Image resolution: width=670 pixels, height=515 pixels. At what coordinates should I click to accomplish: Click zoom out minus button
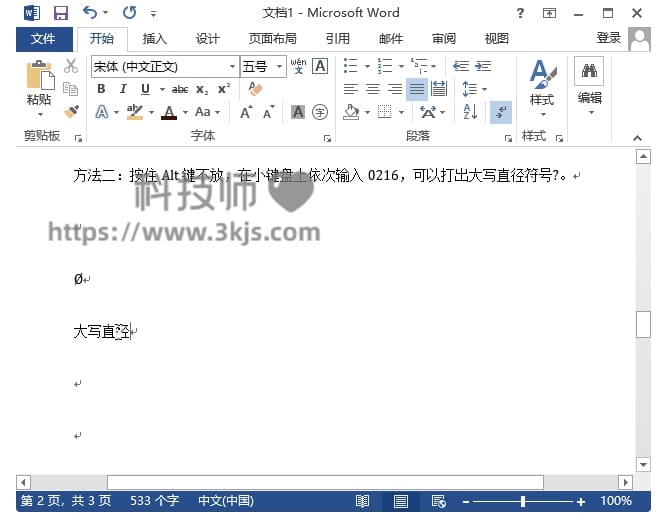[x=466, y=502]
